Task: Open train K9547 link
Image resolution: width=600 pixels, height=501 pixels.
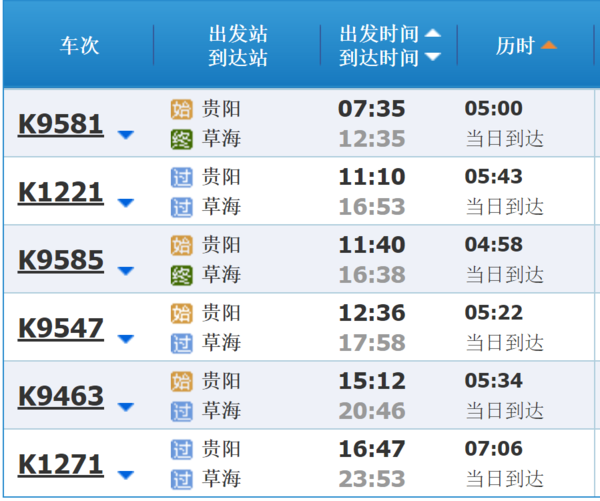Action: point(61,329)
